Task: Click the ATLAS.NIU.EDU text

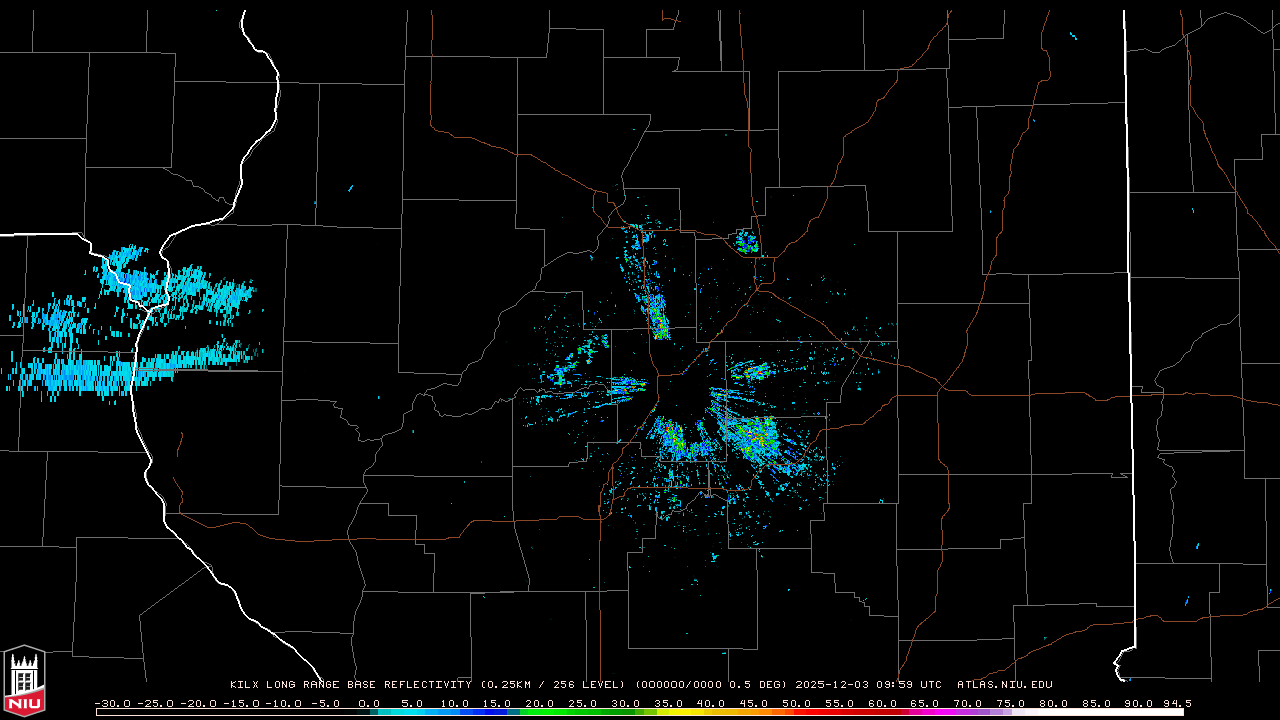Action: point(1004,685)
